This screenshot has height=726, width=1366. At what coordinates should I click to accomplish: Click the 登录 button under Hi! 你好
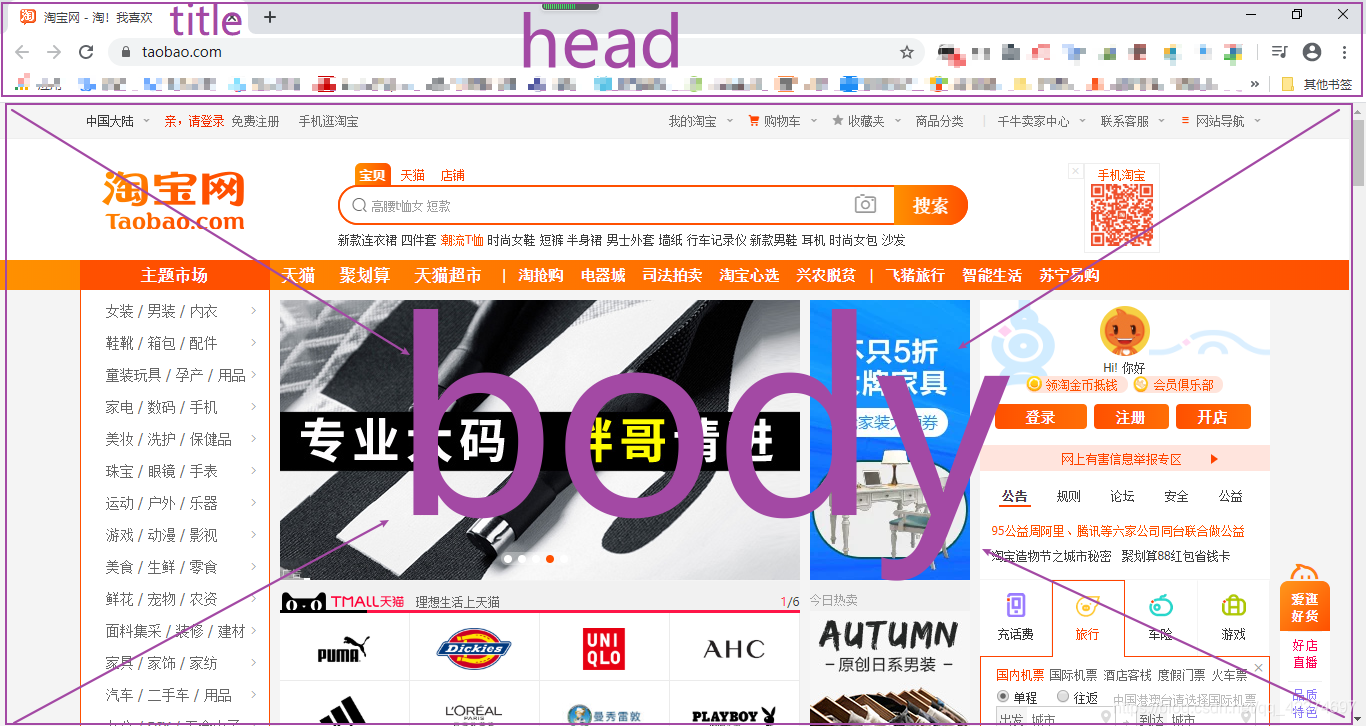[1040, 417]
